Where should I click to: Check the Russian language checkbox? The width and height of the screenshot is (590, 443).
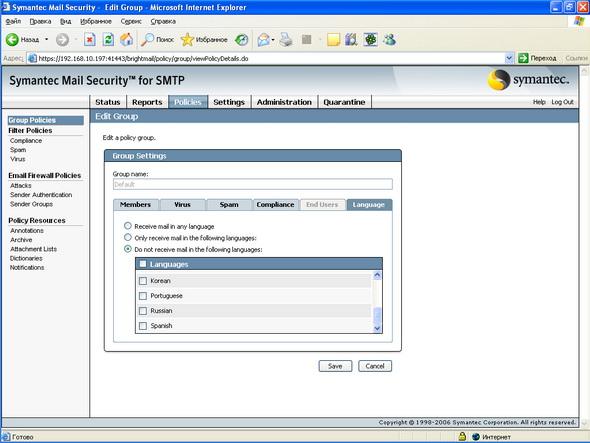[x=143, y=311]
